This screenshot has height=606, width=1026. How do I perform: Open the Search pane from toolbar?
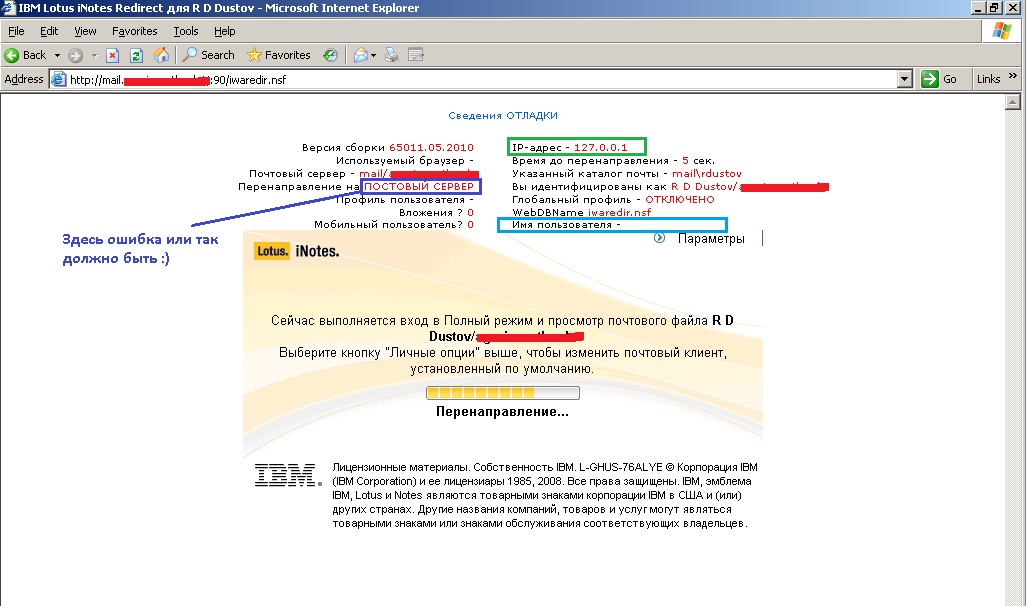208,55
